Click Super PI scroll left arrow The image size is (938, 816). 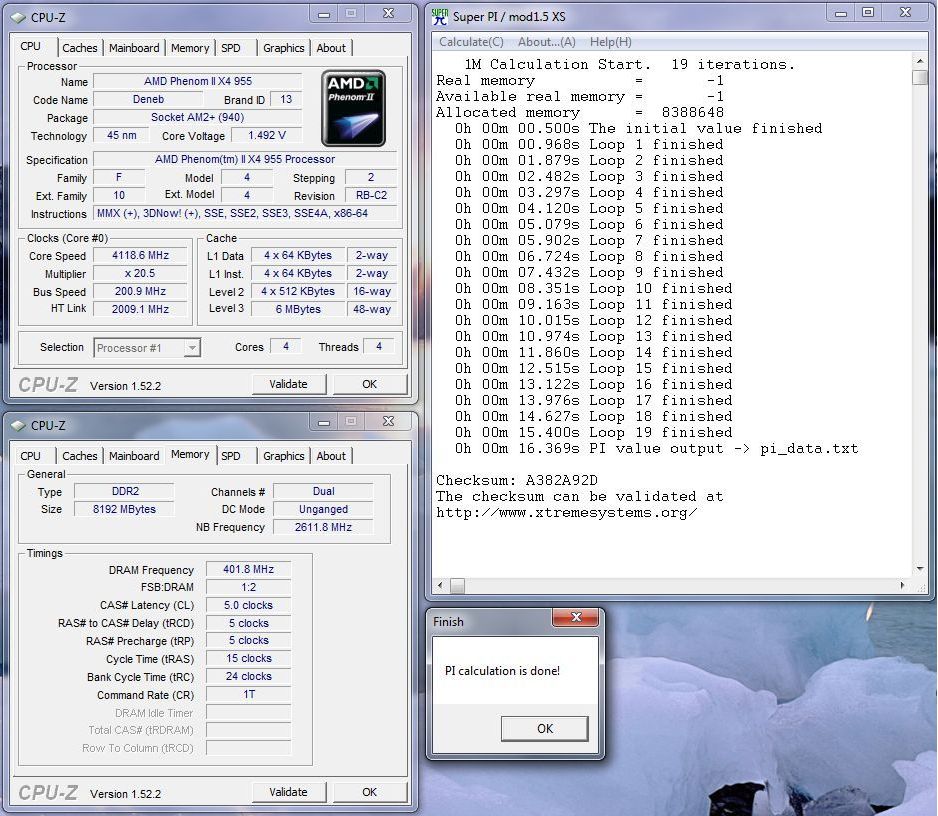(x=440, y=585)
